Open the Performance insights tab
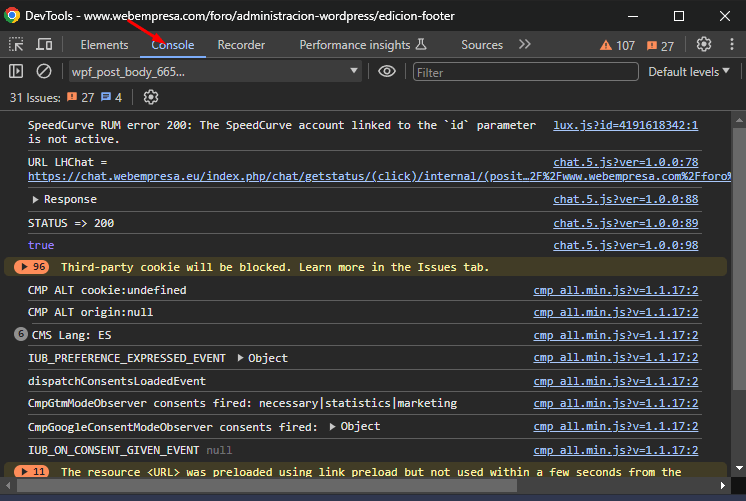Screen dimensions: 746x501 [x=363, y=45]
